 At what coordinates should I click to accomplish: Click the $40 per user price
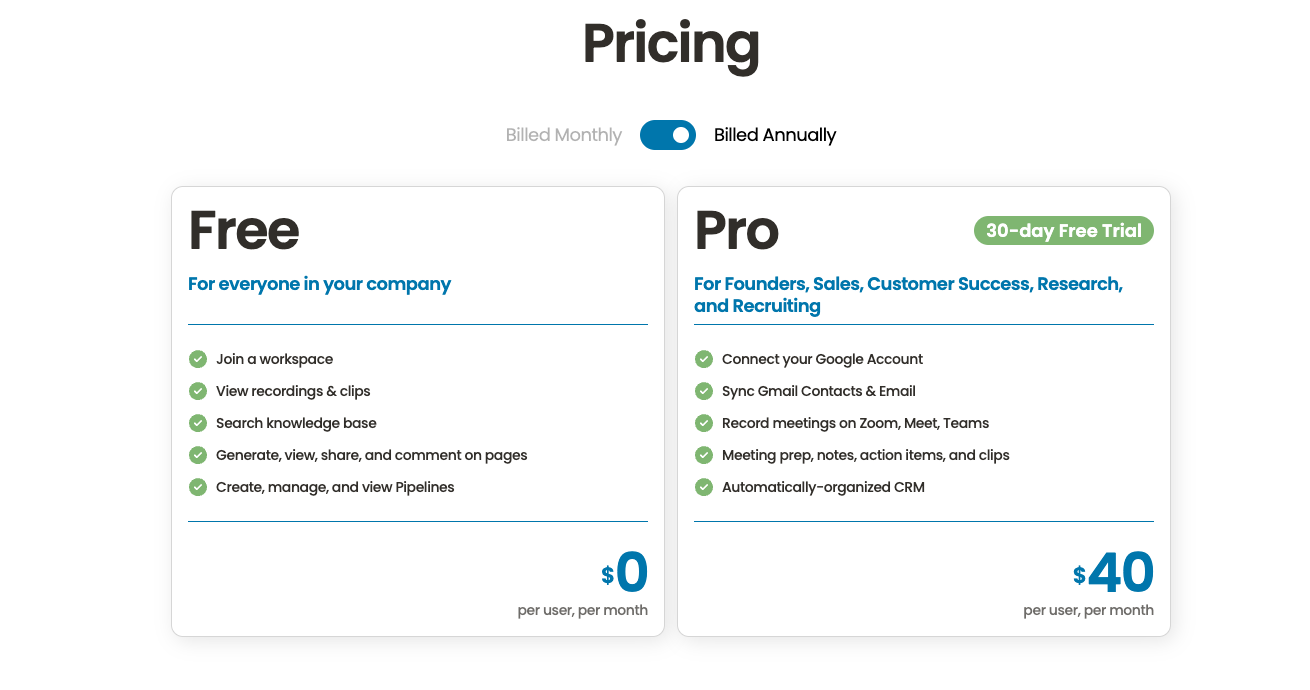(1113, 573)
